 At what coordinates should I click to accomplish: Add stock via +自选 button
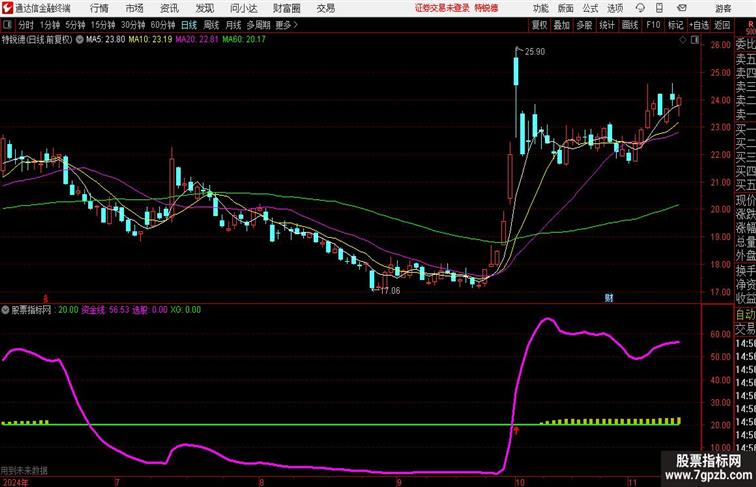tap(699, 25)
